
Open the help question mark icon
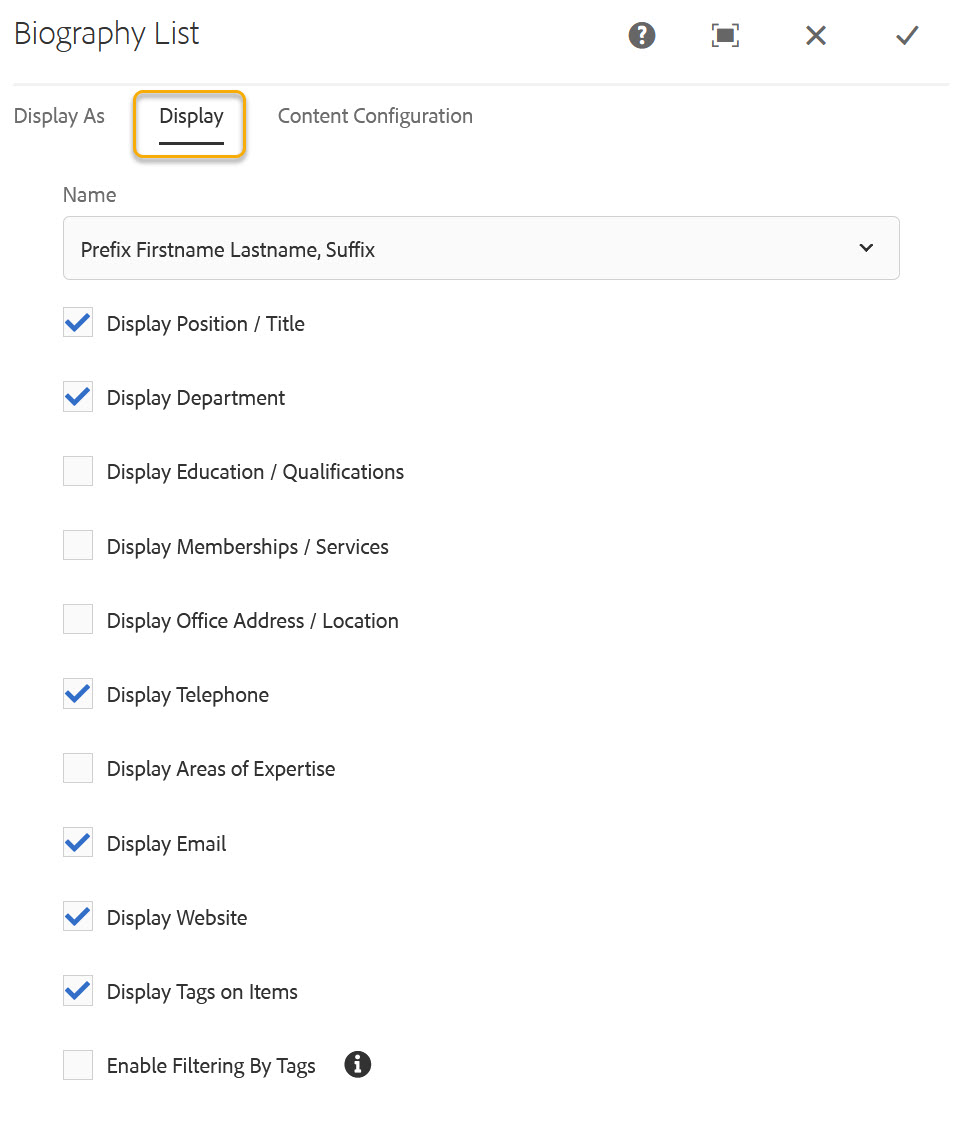(641, 36)
